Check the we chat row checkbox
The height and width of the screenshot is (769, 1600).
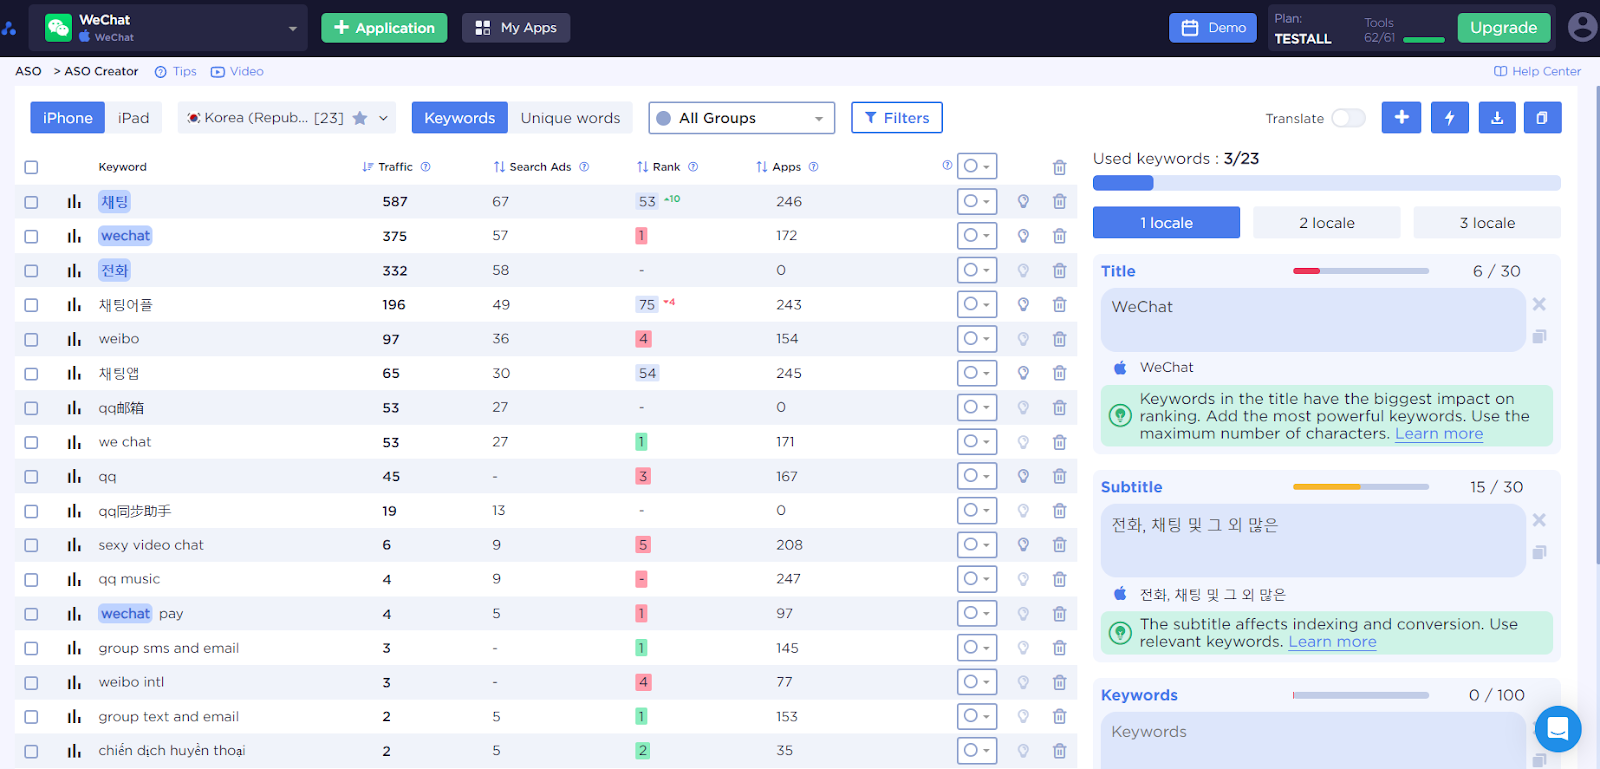pos(31,442)
